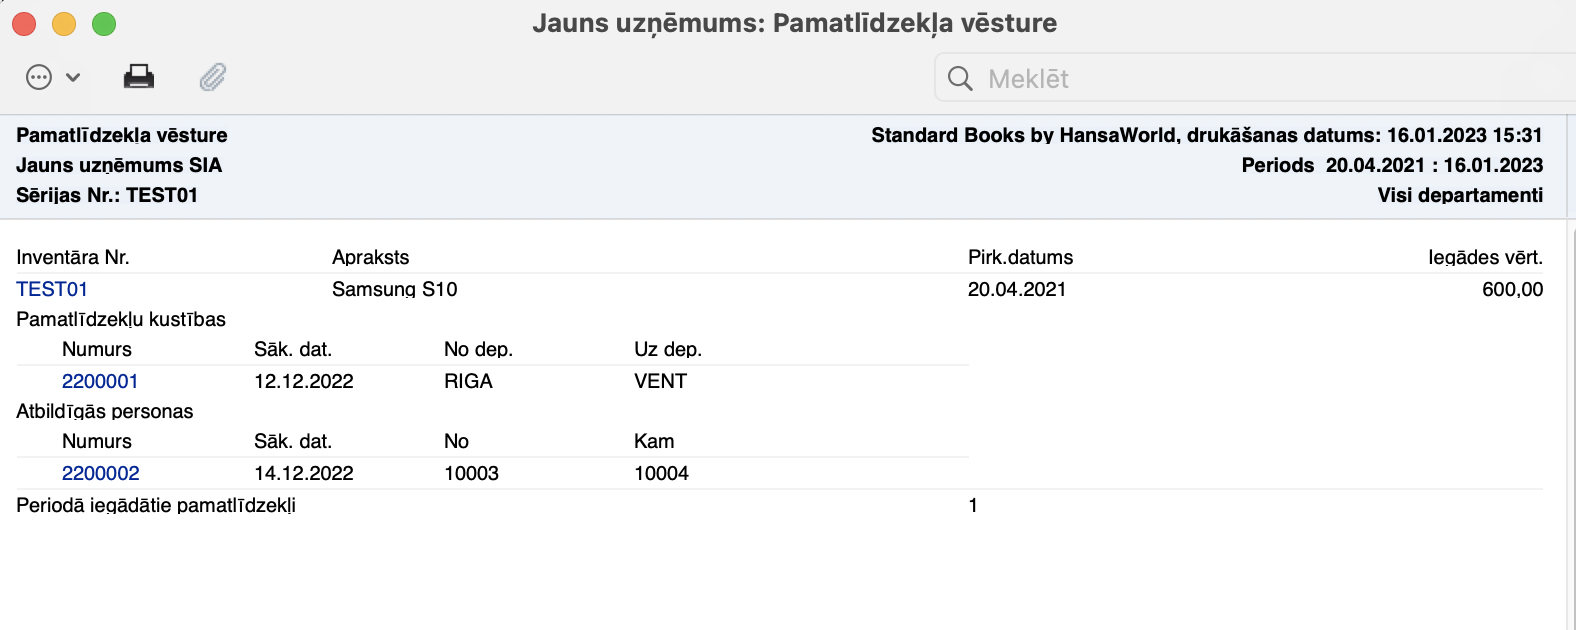Screen dimensions: 1576x630
Task: Open the ellipsis more-actions menu
Action: [x=39, y=78]
